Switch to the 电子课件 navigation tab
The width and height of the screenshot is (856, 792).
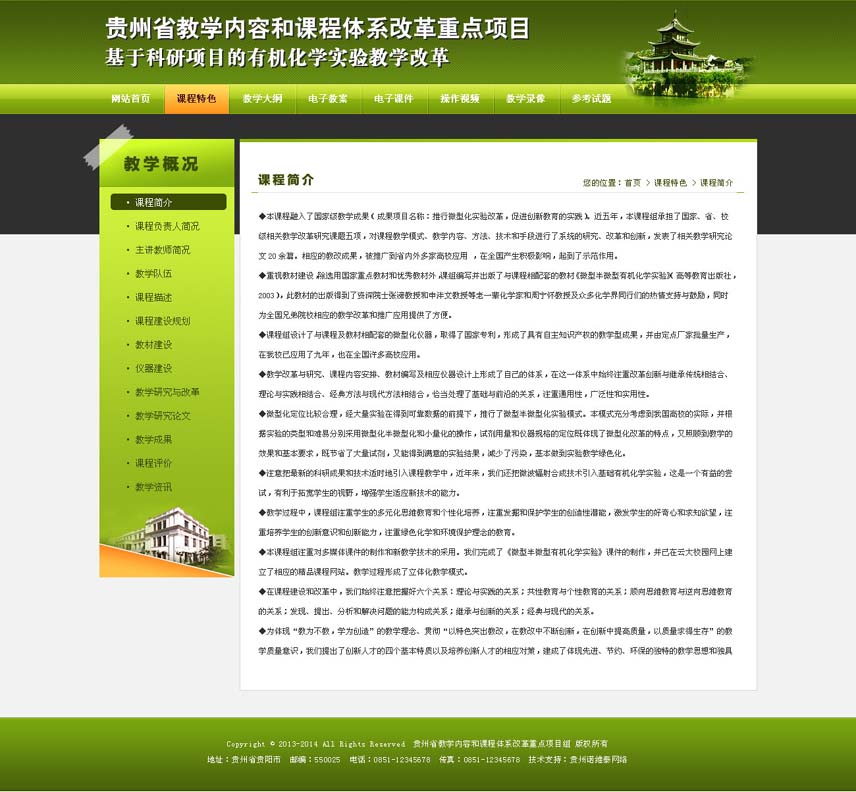(x=394, y=99)
